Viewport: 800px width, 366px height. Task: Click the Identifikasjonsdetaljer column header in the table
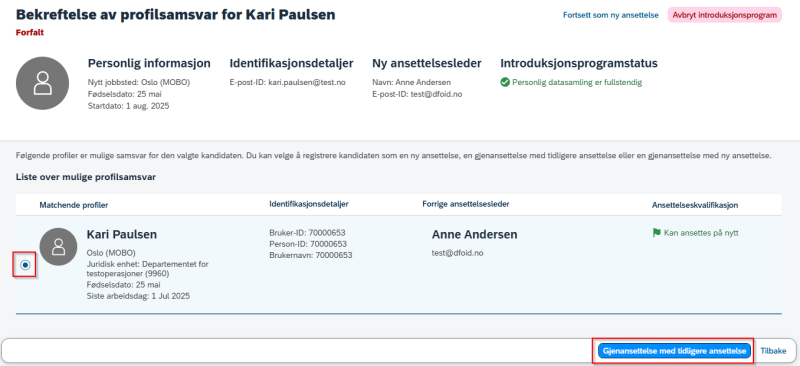[x=309, y=204]
